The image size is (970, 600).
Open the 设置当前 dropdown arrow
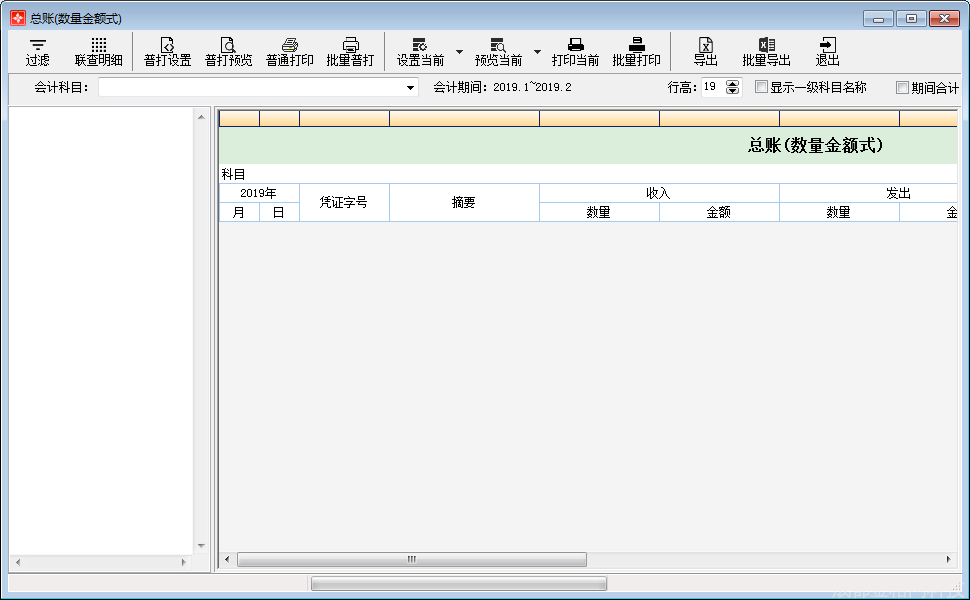coord(459,51)
